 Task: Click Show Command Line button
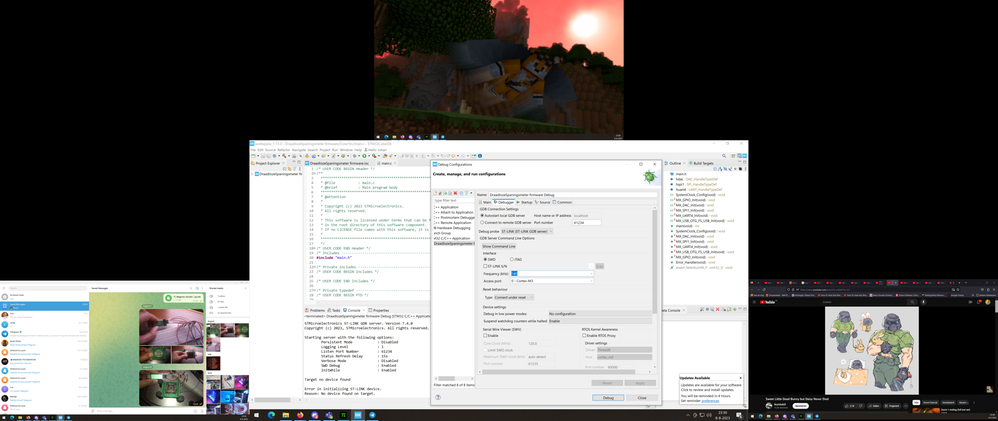coord(499,246)
